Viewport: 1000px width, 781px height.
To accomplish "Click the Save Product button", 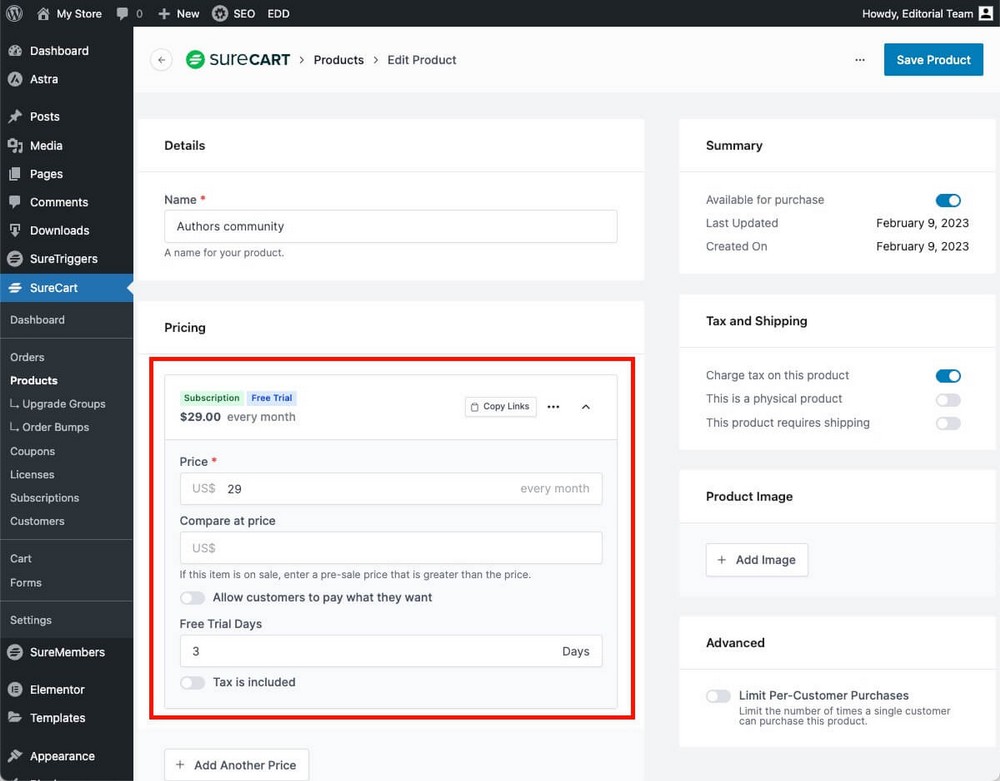I will [x=933, y=60].
